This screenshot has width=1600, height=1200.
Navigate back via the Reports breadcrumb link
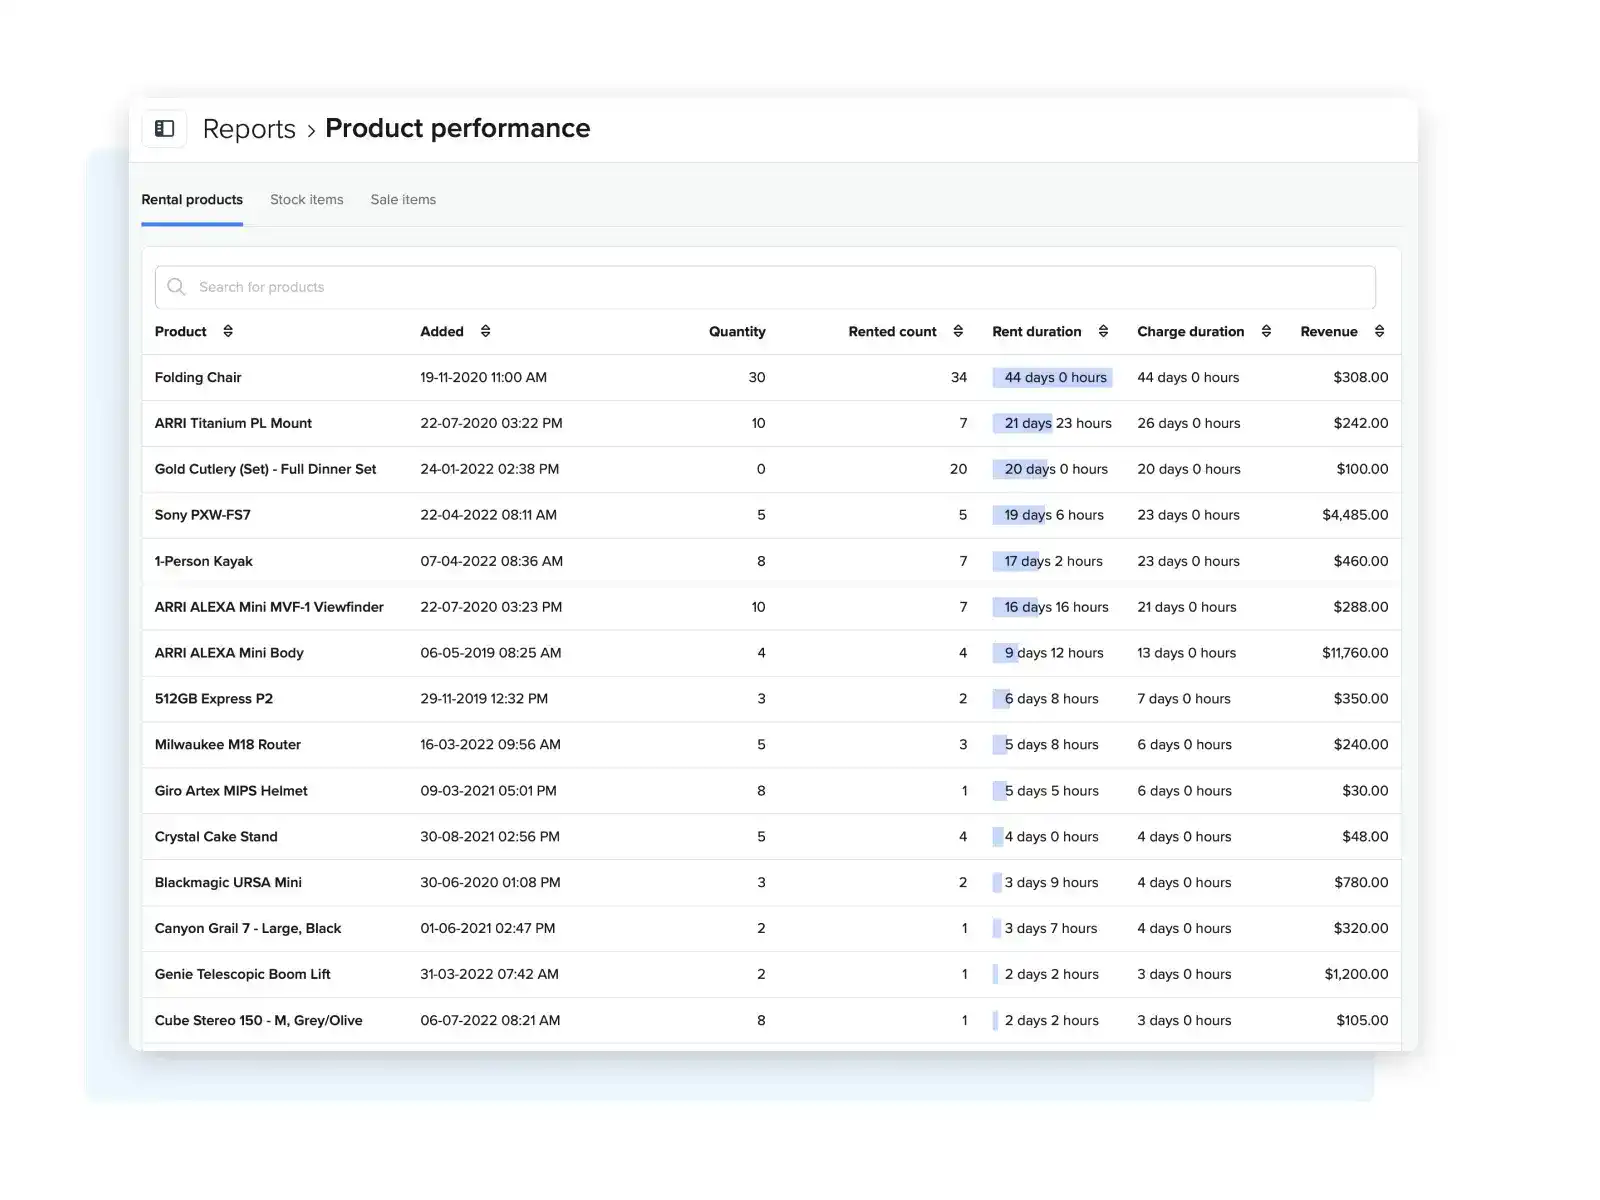coord(248,128)
